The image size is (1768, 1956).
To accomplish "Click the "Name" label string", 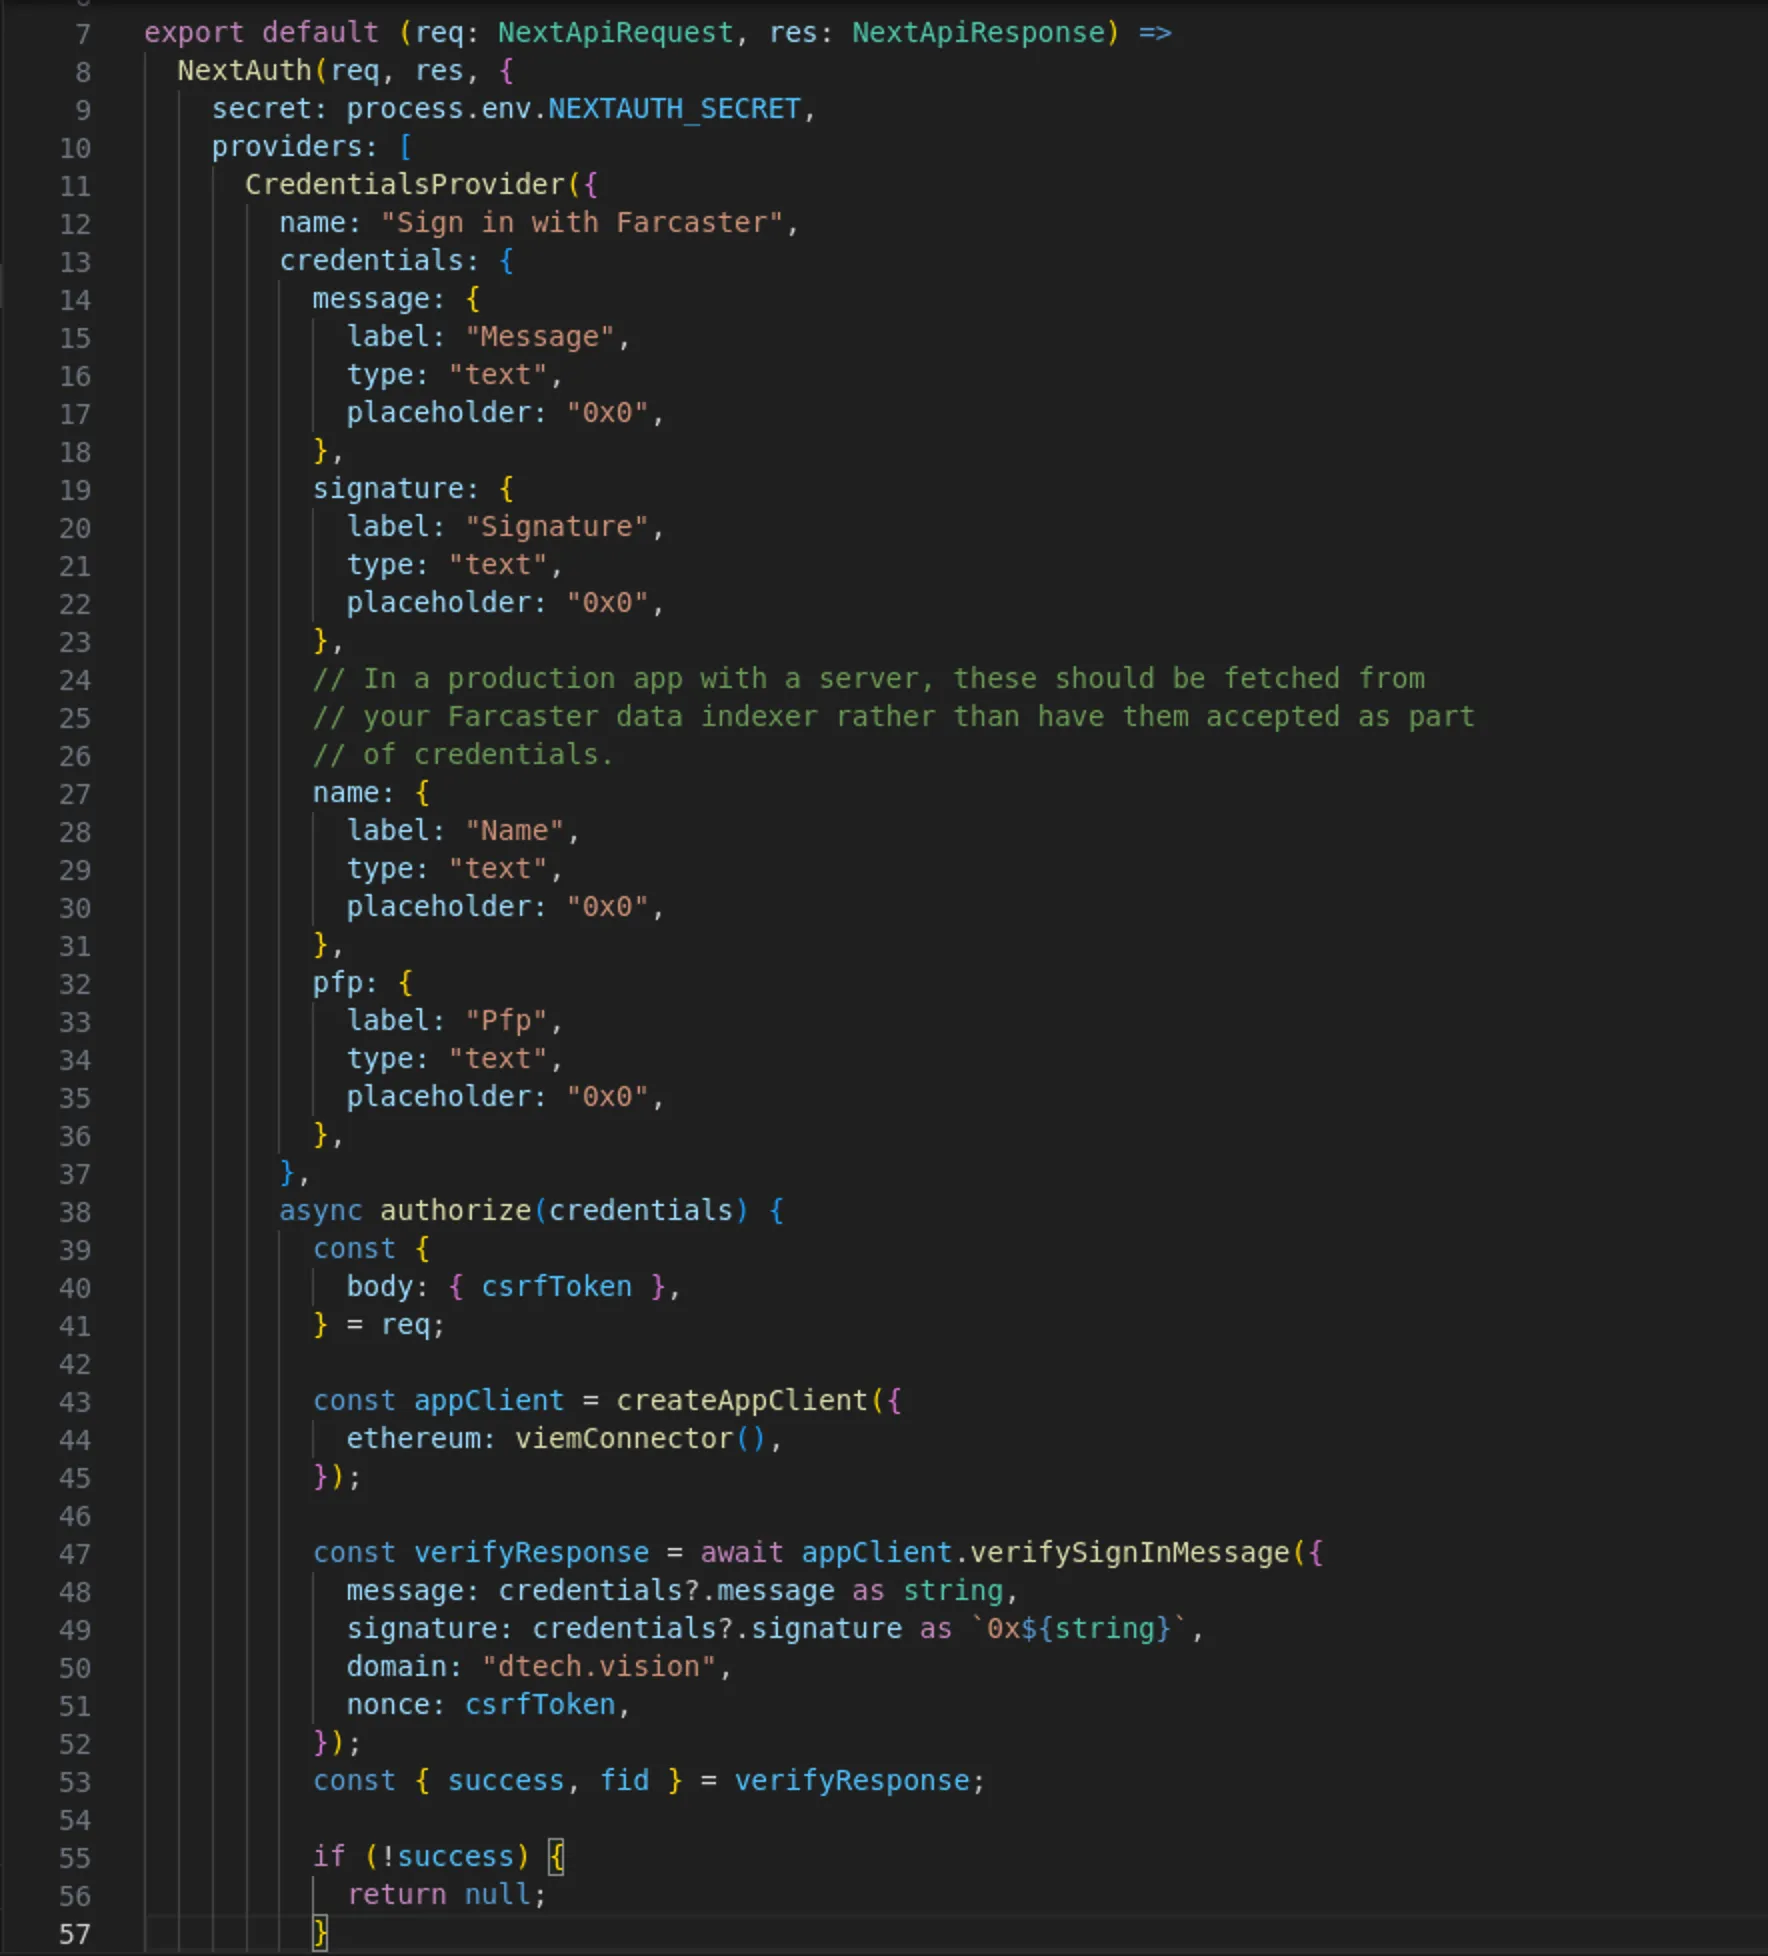I will click(x=515, y=831).
